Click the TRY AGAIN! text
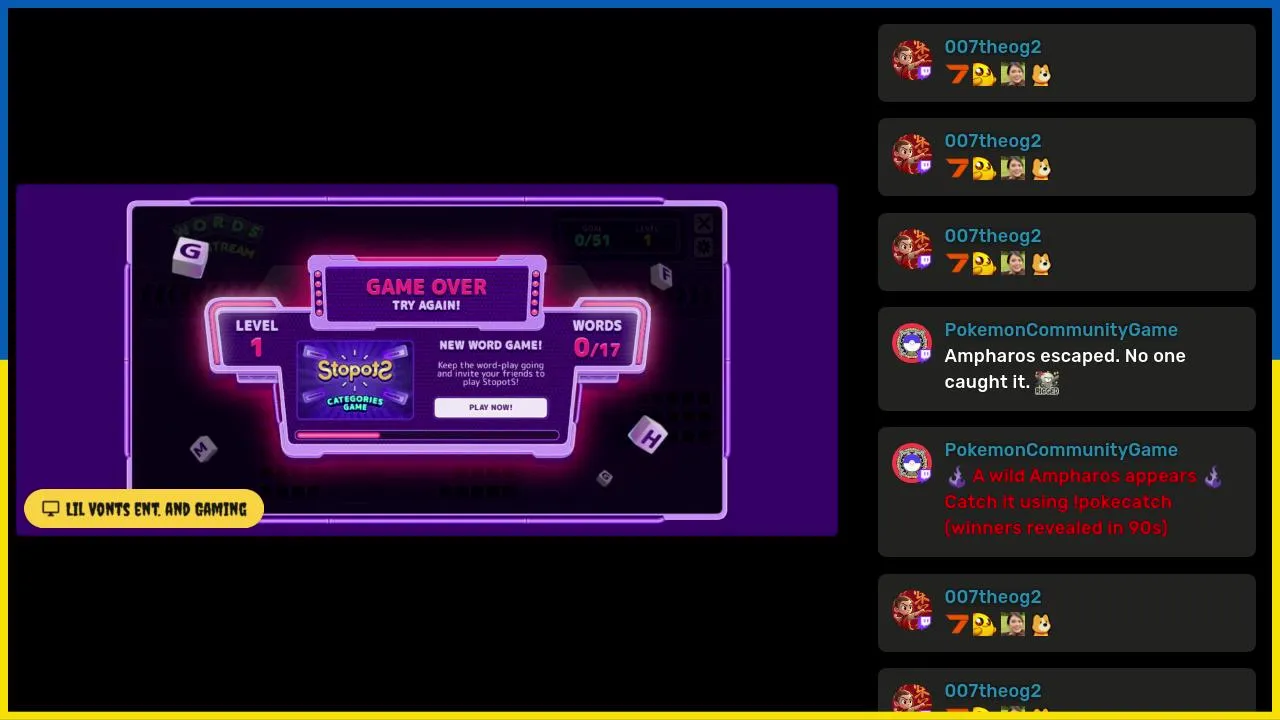1280x720 pixels. coord(426,306)
